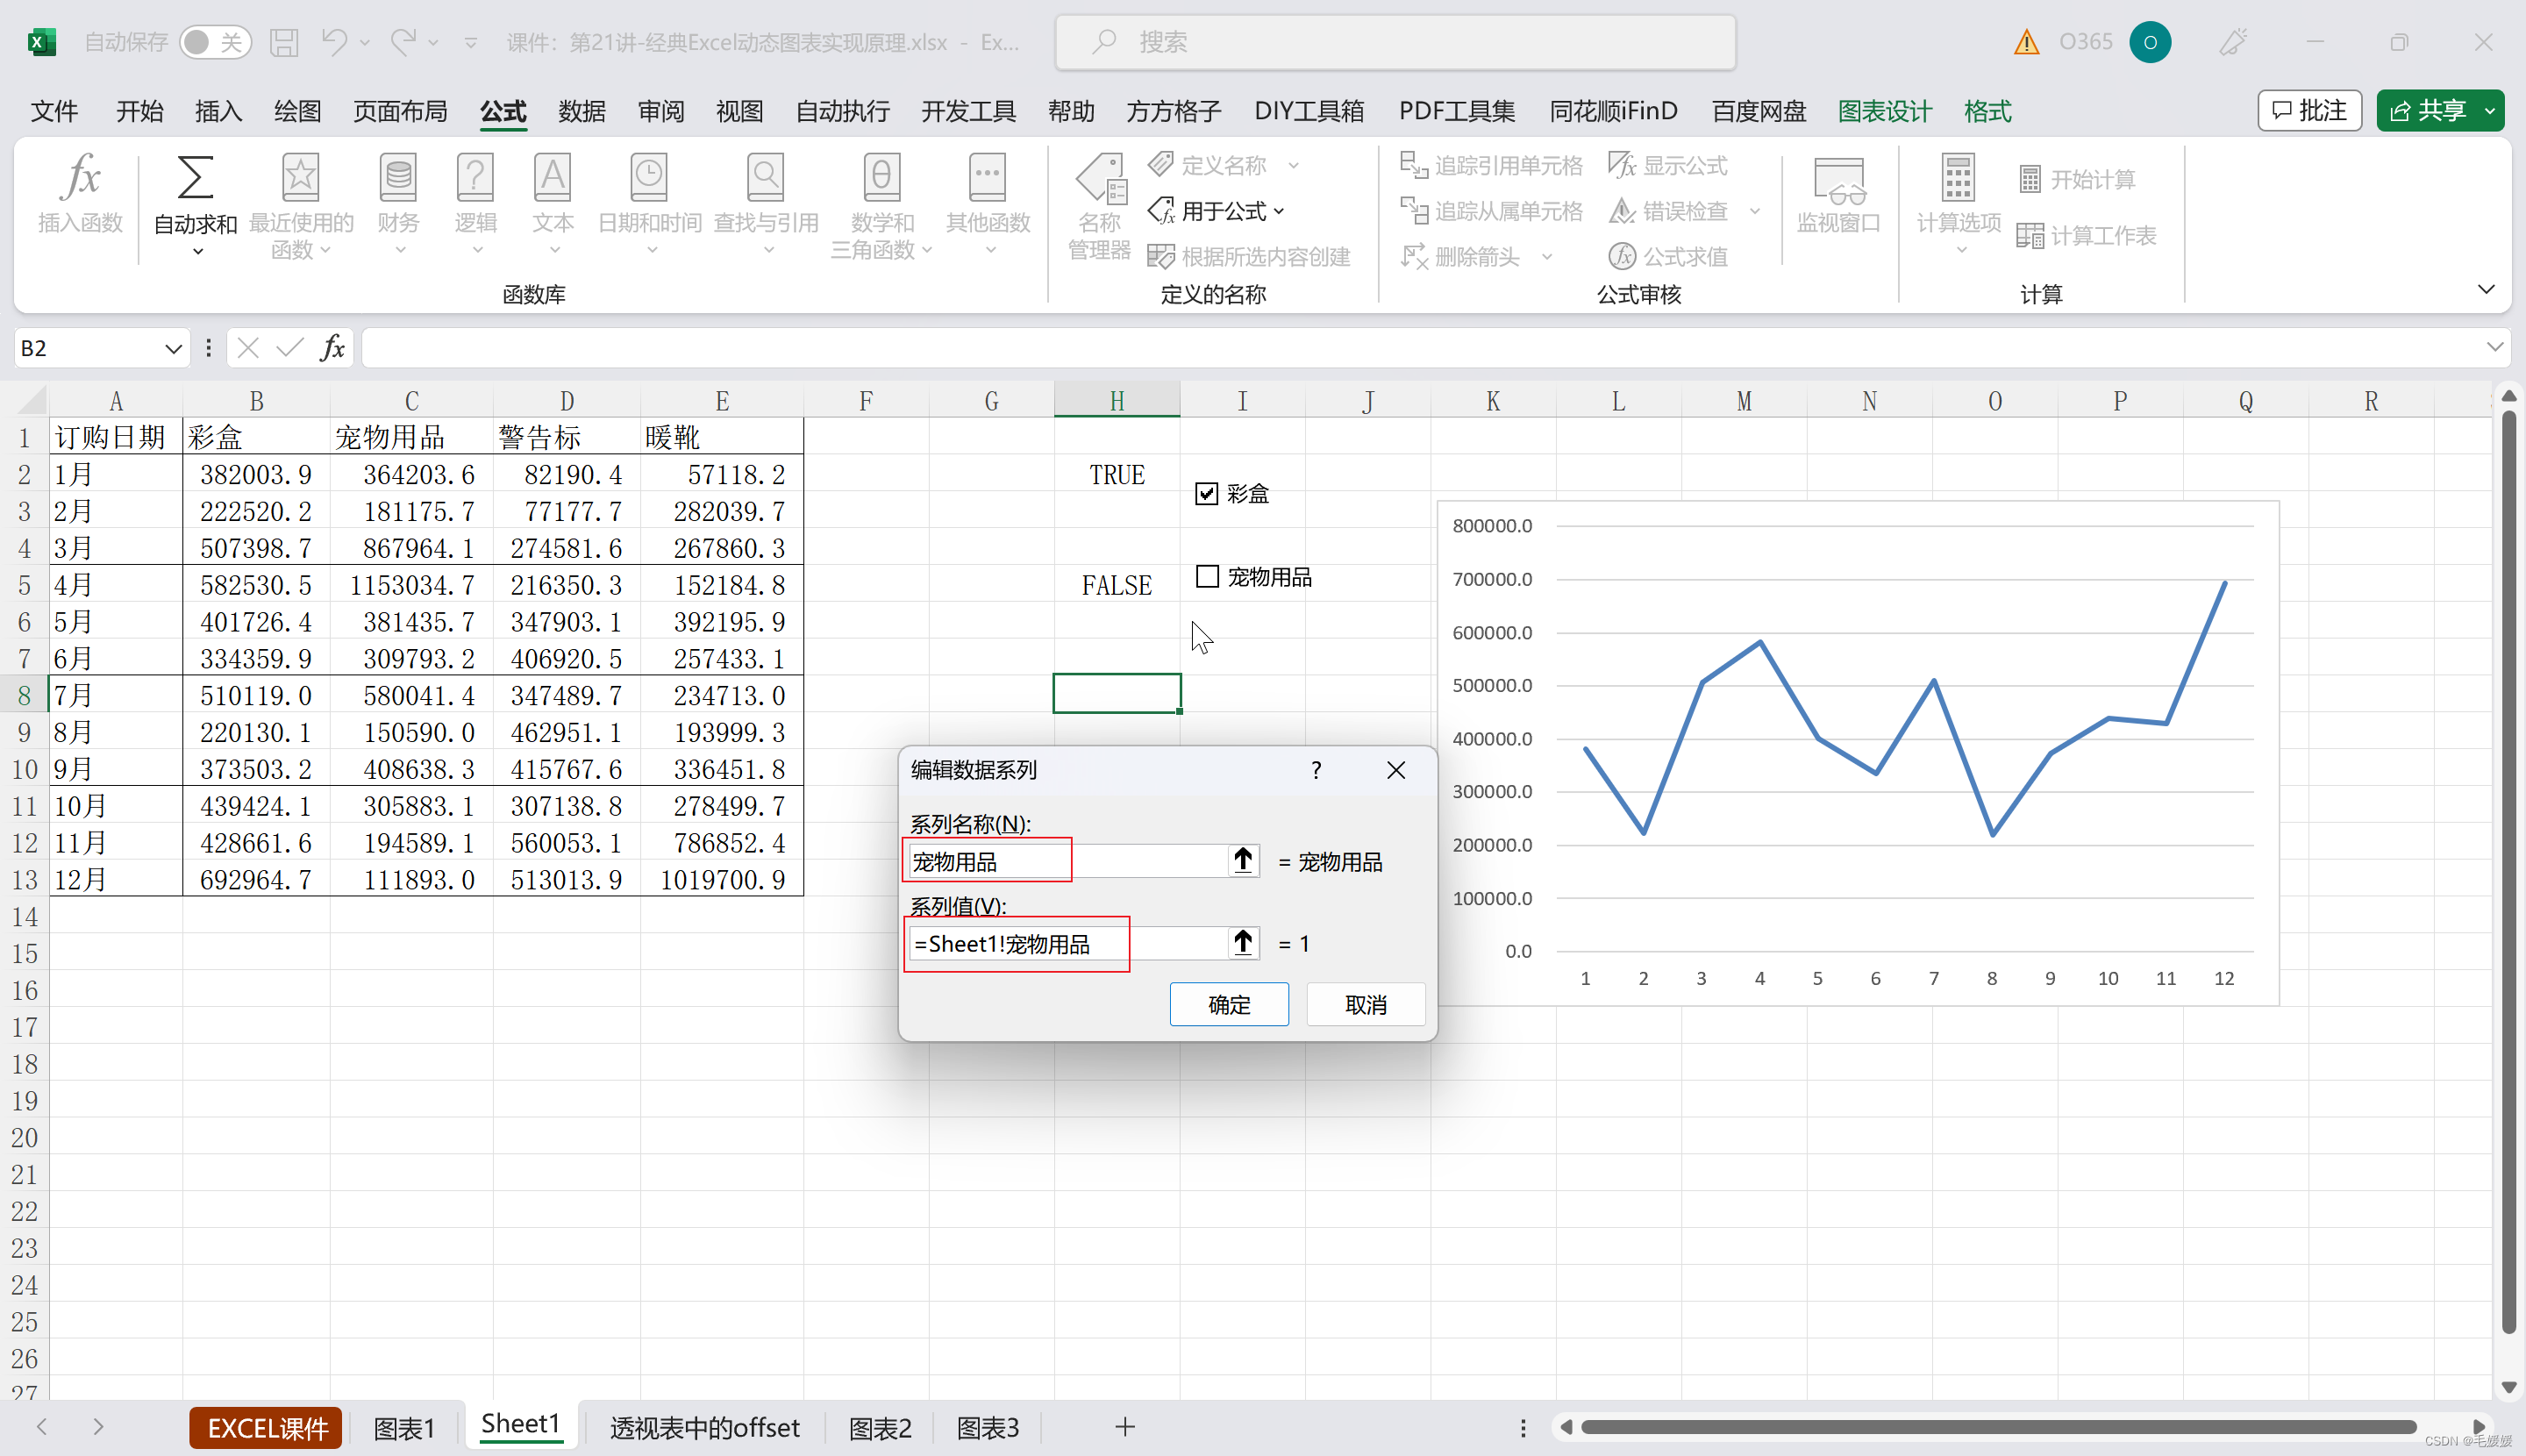
Task: Click Create from Selection (根据所选内容创建)
Action: (x=1249, y=257)
